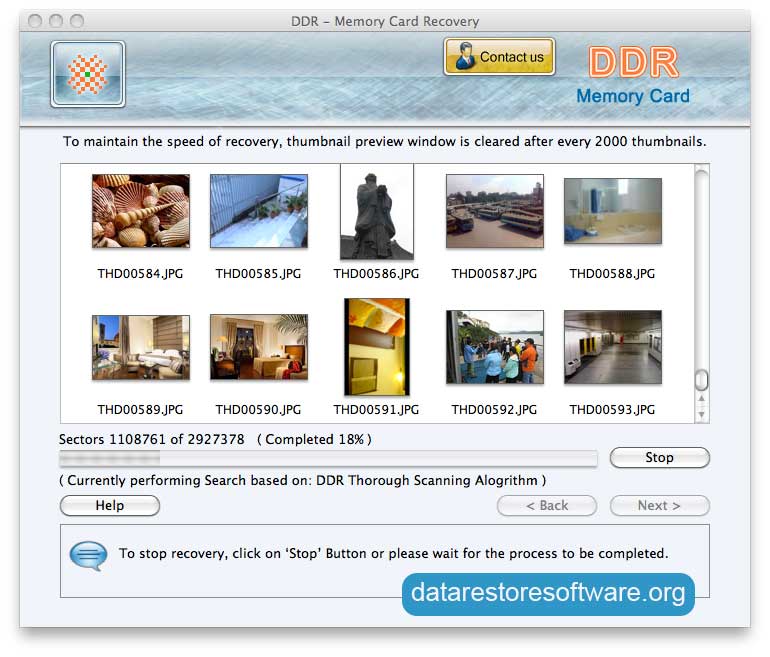Click the file name THD00585.JPG

coord(258,274)
